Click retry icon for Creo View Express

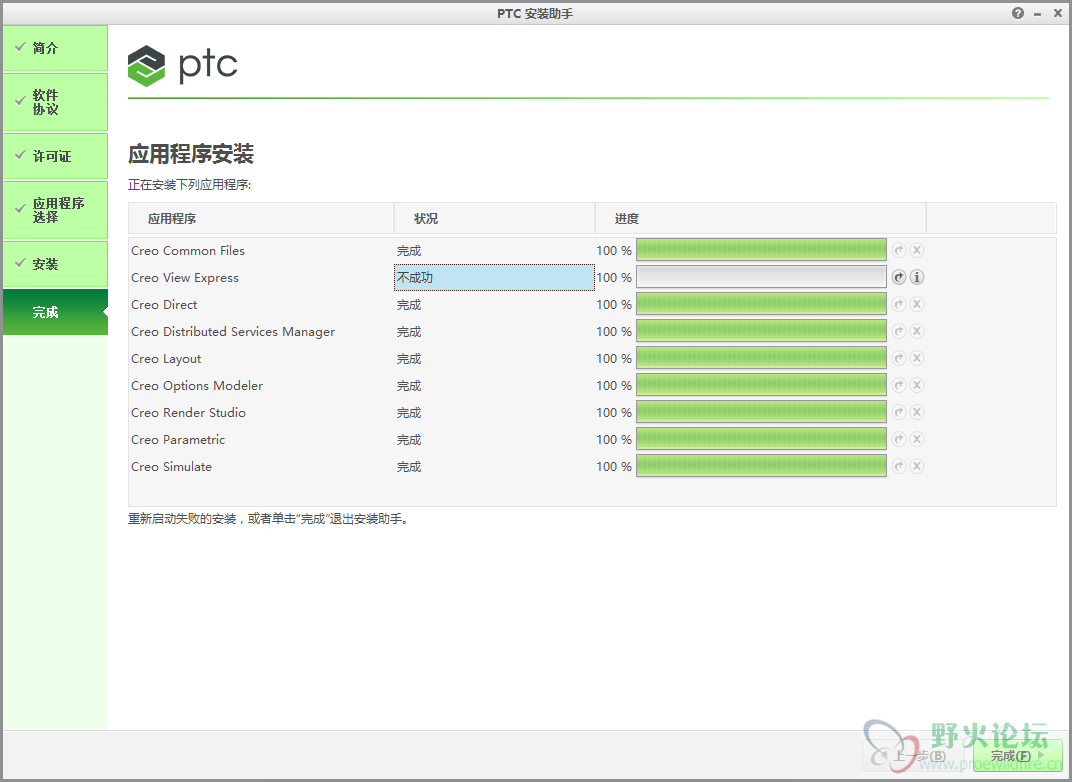899,277
